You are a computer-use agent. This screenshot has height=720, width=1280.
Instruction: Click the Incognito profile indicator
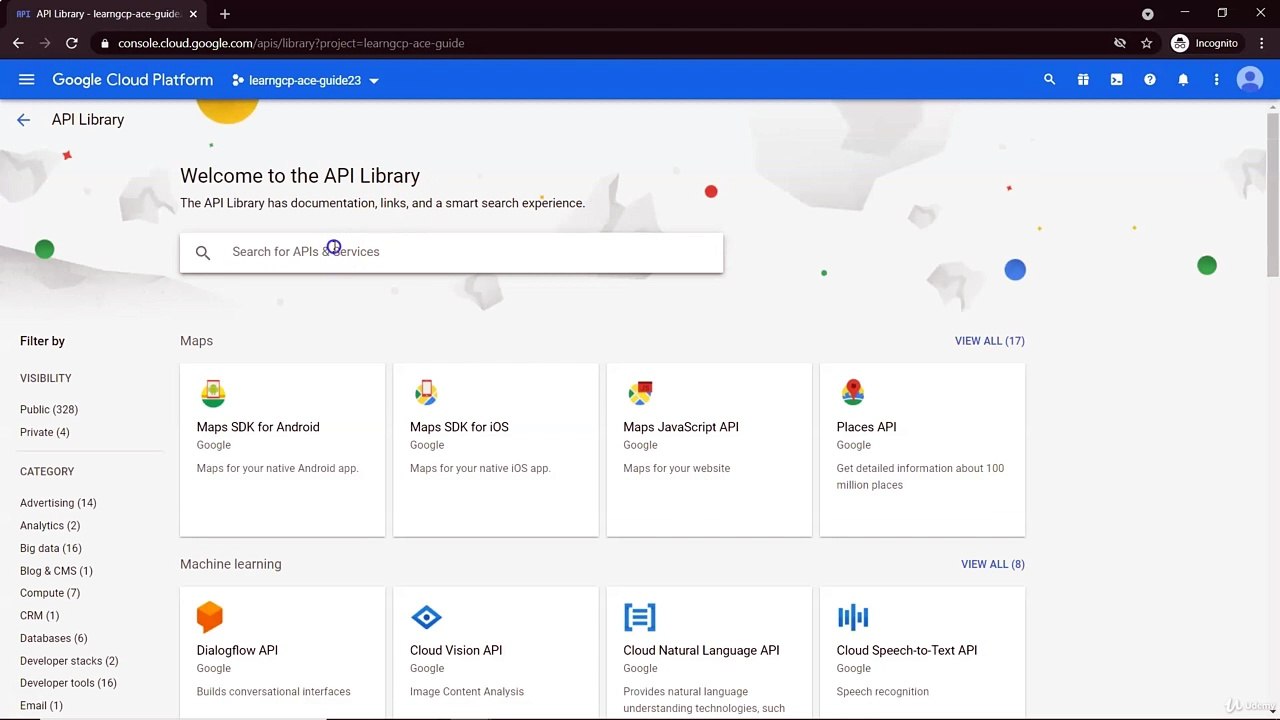coord(1205,43)
